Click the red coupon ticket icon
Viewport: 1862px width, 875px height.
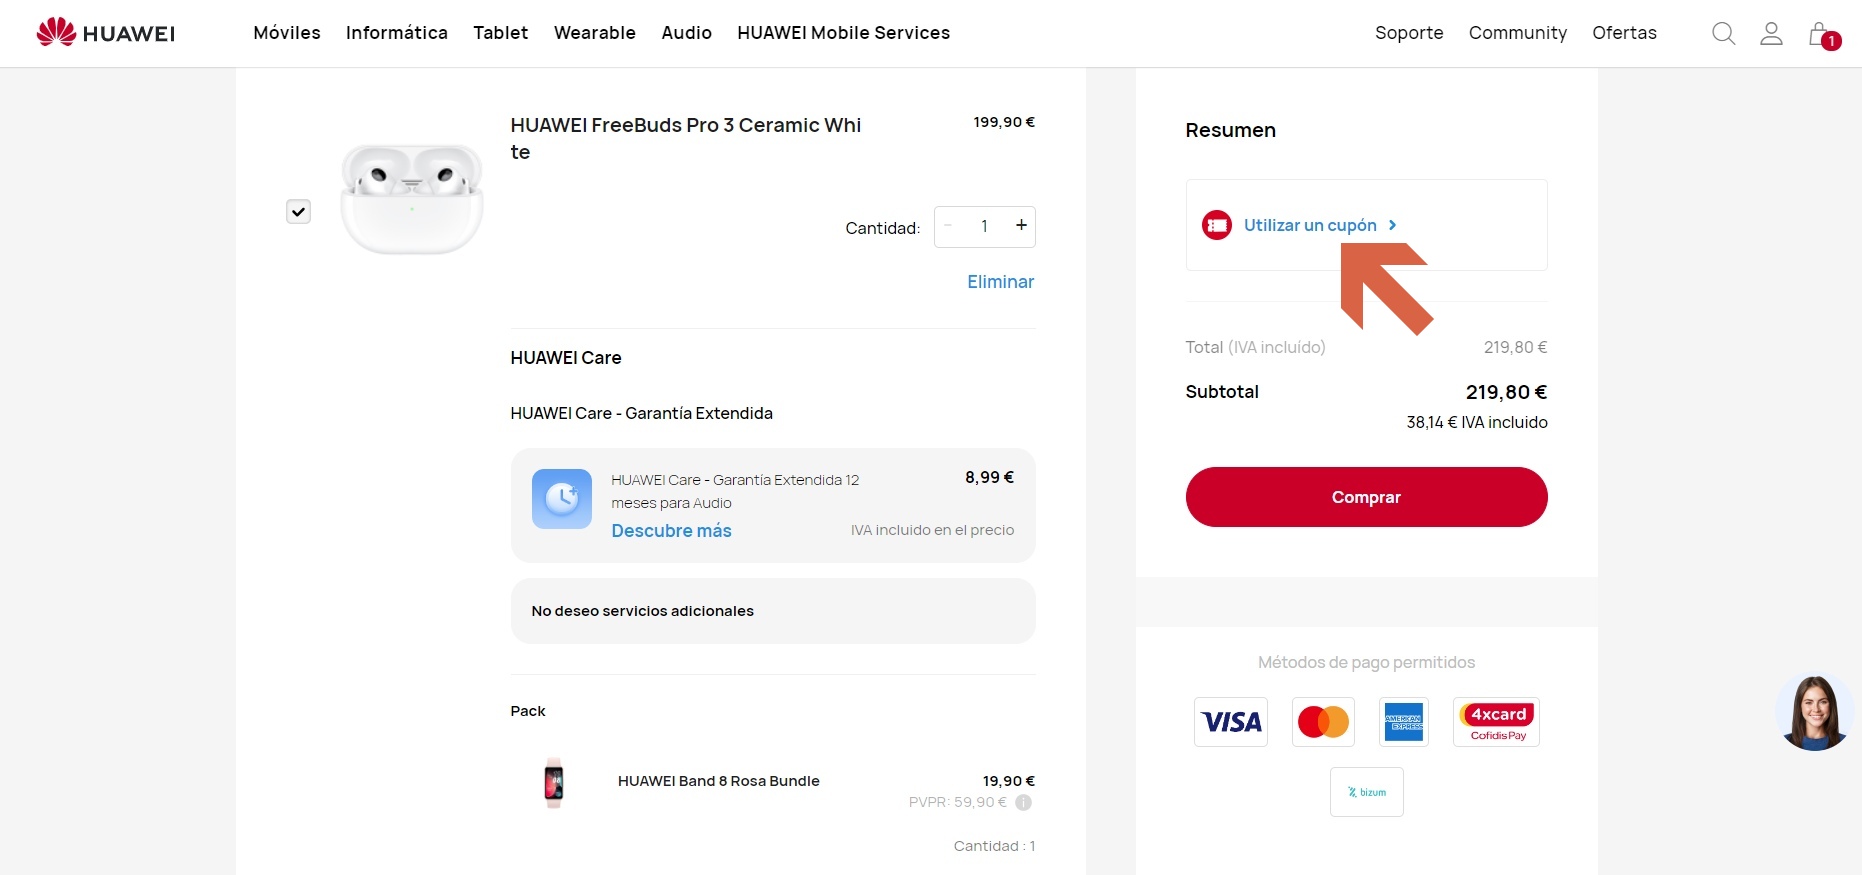pos(1217,225)
